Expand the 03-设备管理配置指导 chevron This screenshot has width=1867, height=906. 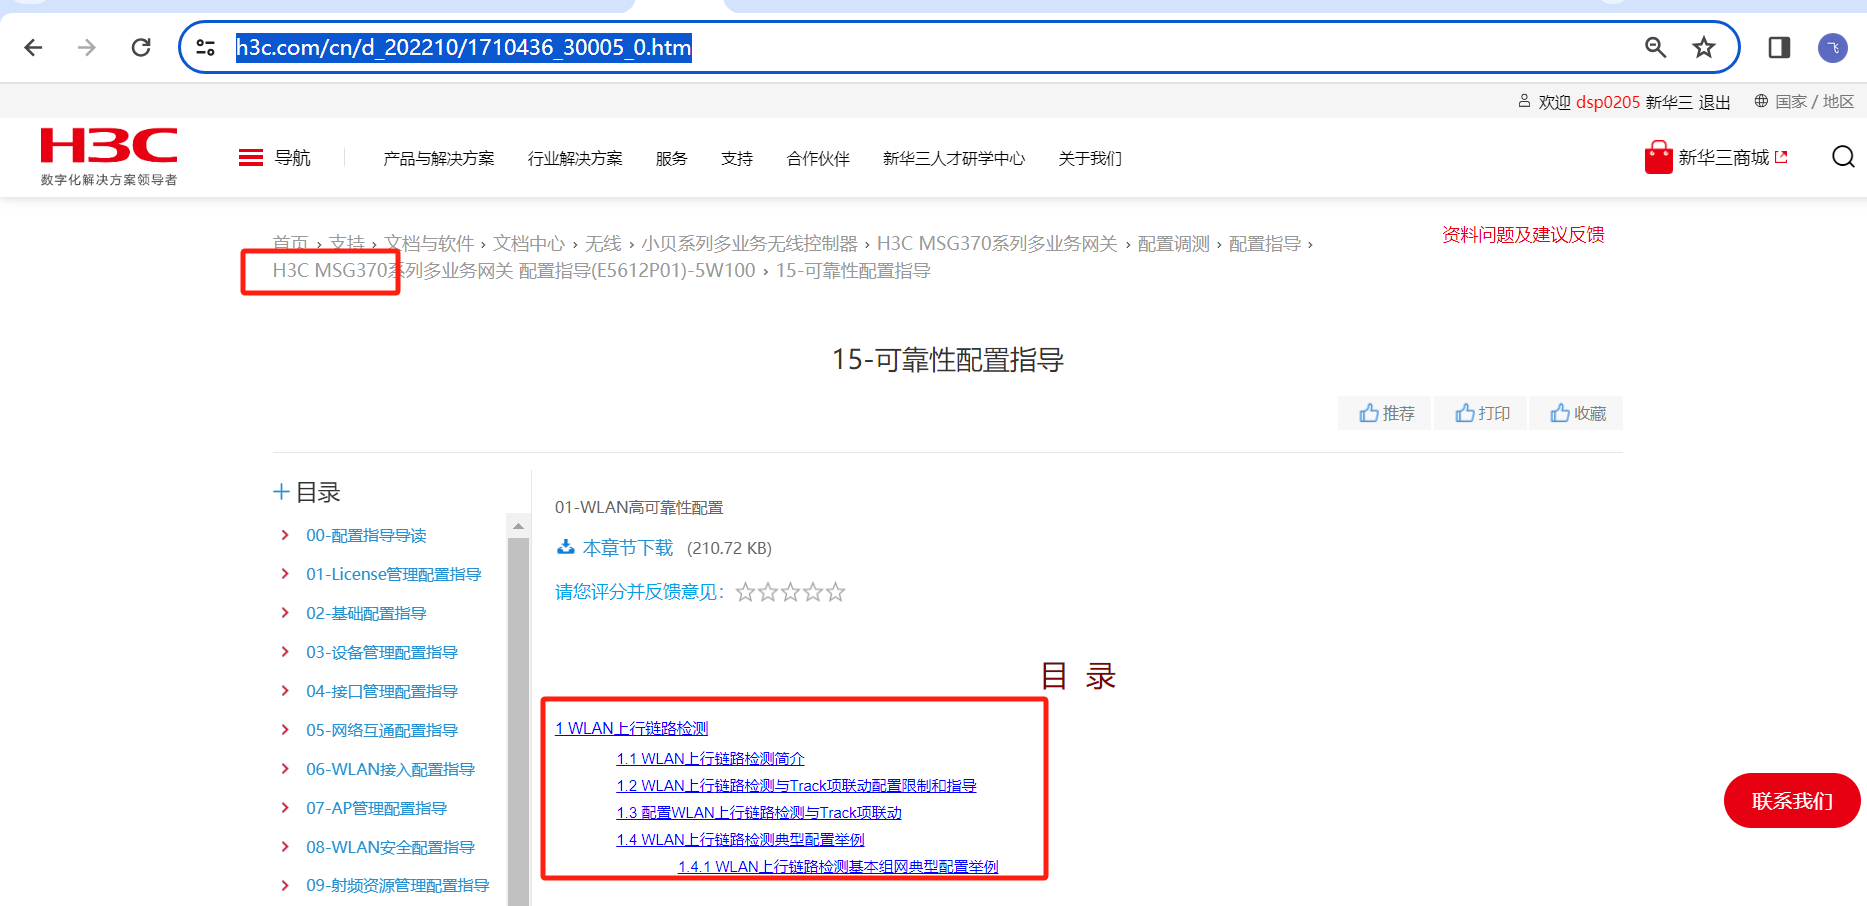pyautogui.click(x=285, y=652)
